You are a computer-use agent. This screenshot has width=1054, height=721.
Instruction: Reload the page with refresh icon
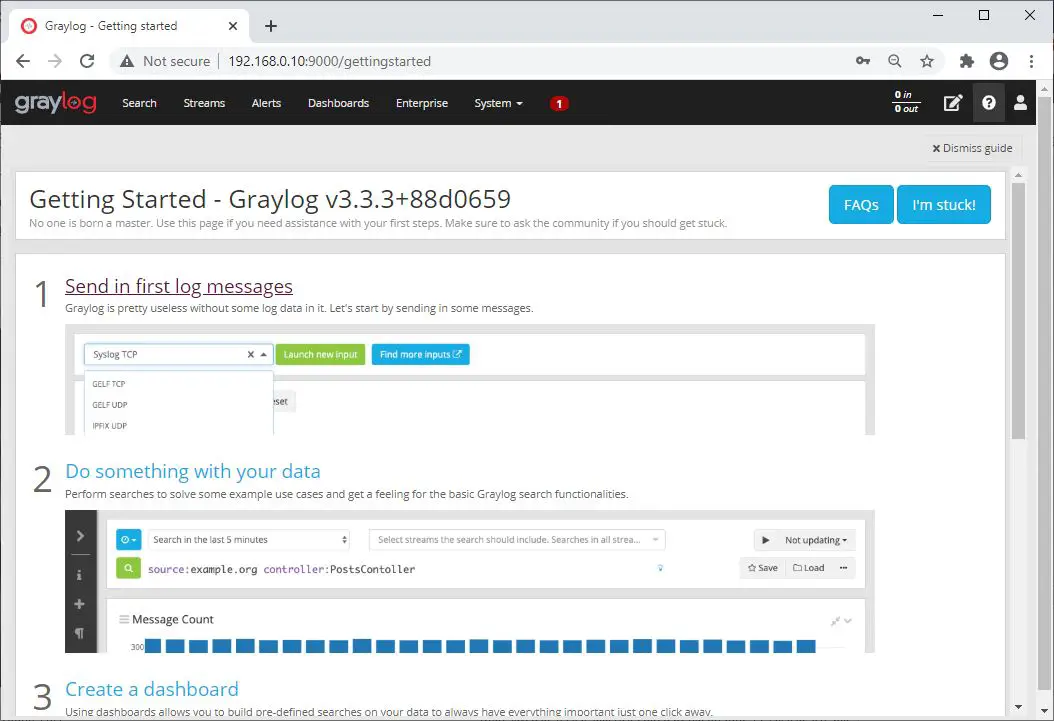pos(87,61)
